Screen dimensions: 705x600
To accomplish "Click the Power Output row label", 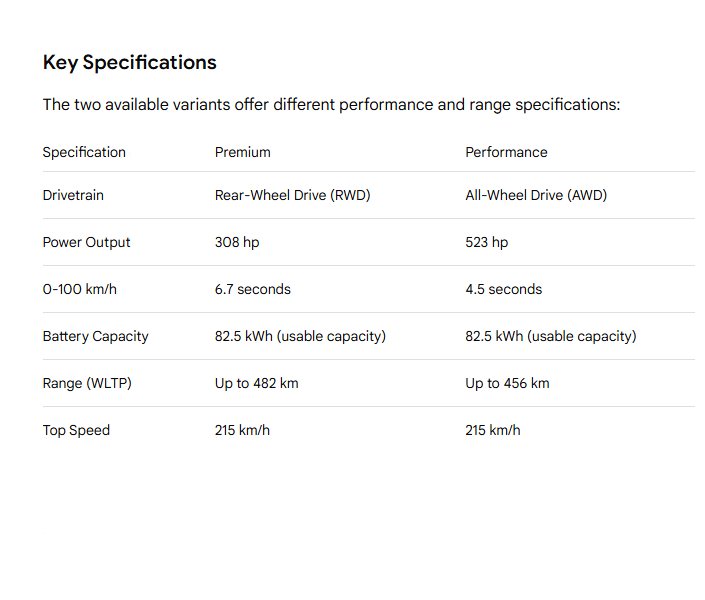I will point(86,242).
